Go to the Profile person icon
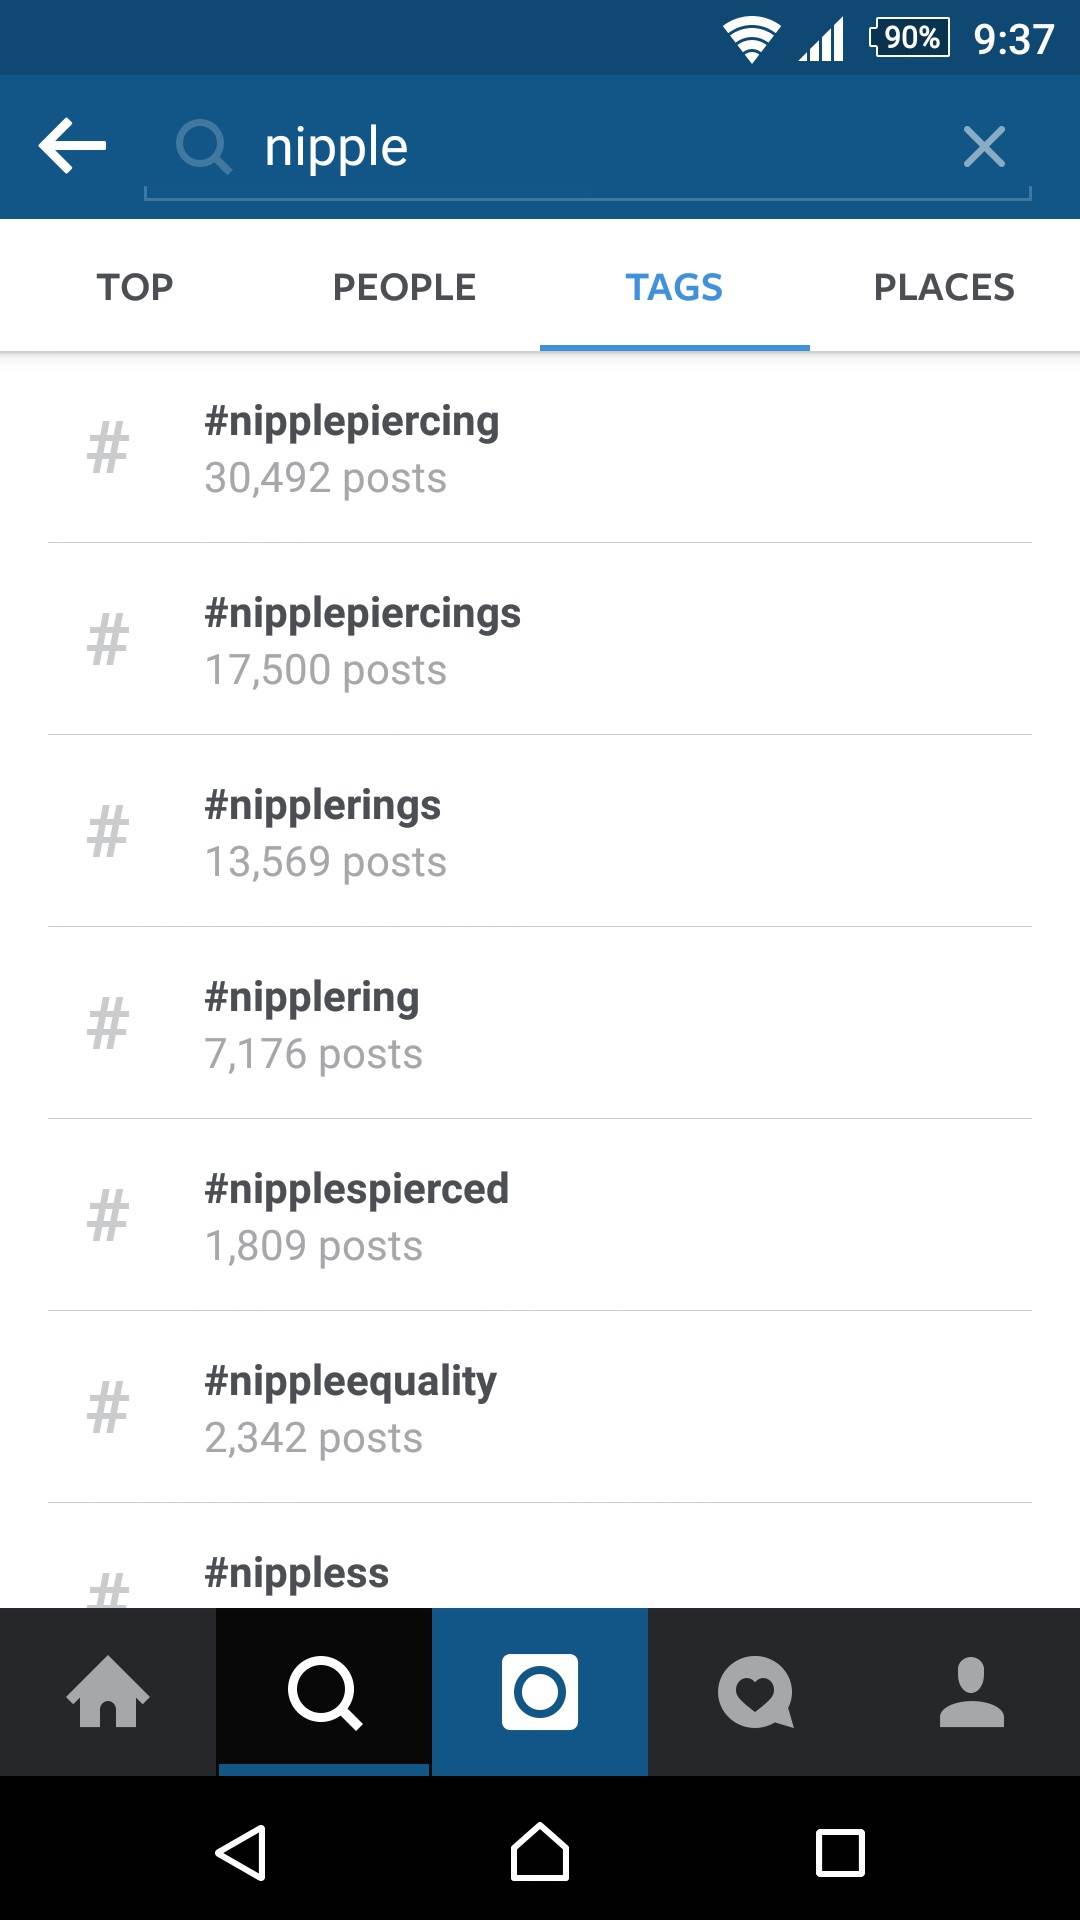 [971, 1692]
